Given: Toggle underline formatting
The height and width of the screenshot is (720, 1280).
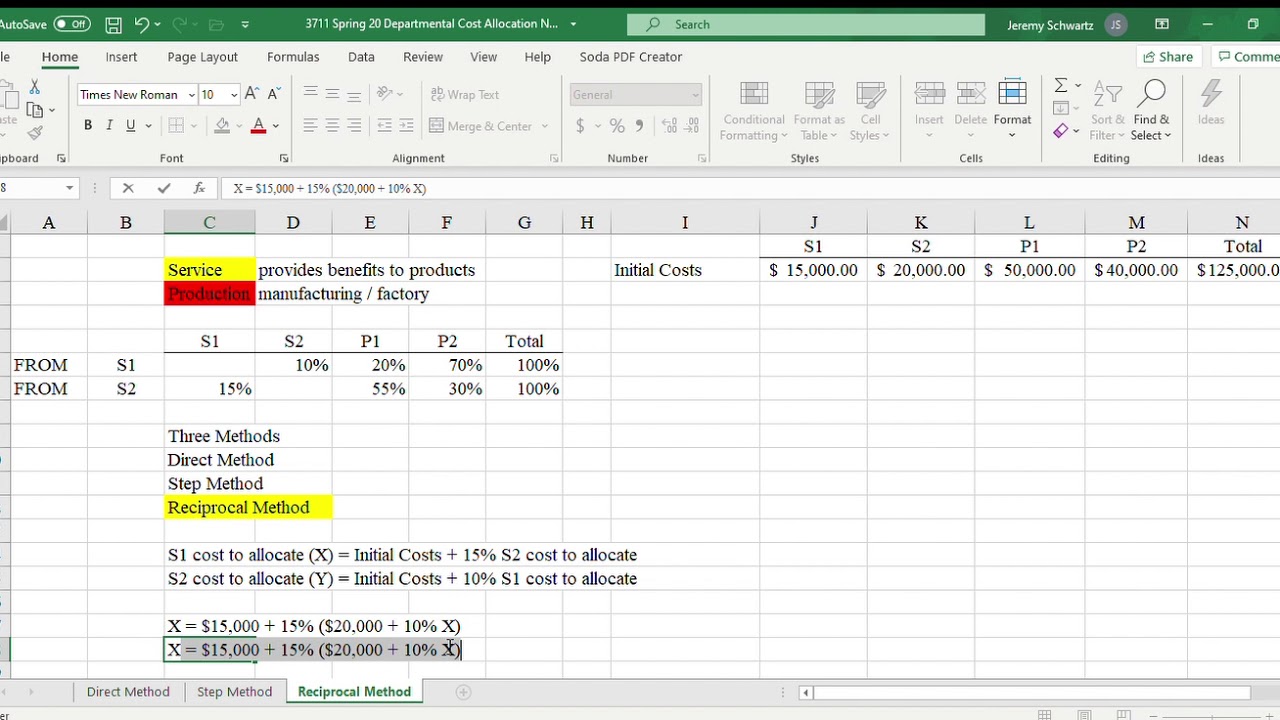Looking at the screenshot, I should pyautogui.click(x=130, y=126).
